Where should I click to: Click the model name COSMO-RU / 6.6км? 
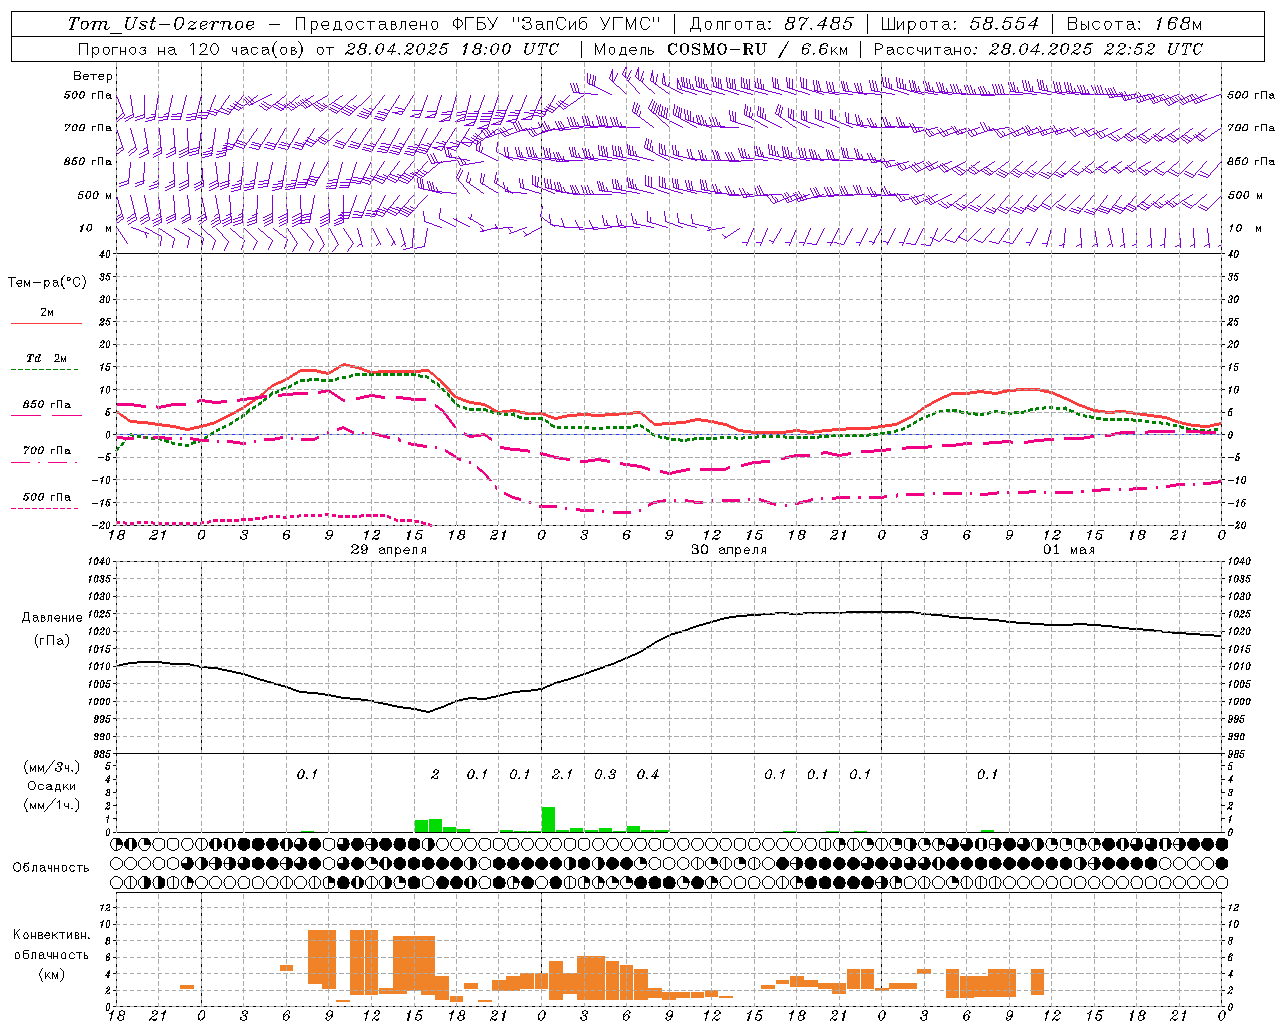[x=757, y=49]
